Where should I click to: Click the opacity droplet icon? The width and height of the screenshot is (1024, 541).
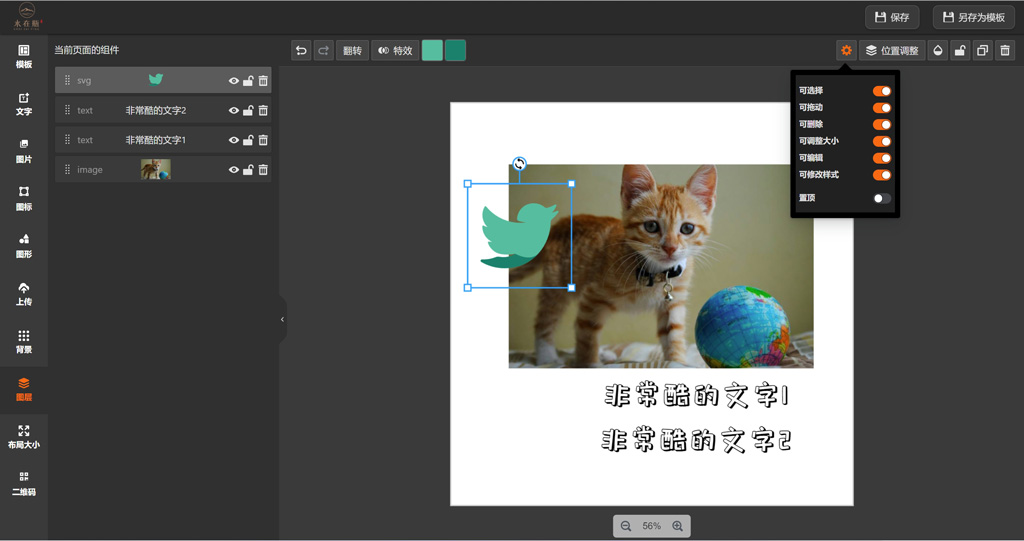tap(938, 50)
